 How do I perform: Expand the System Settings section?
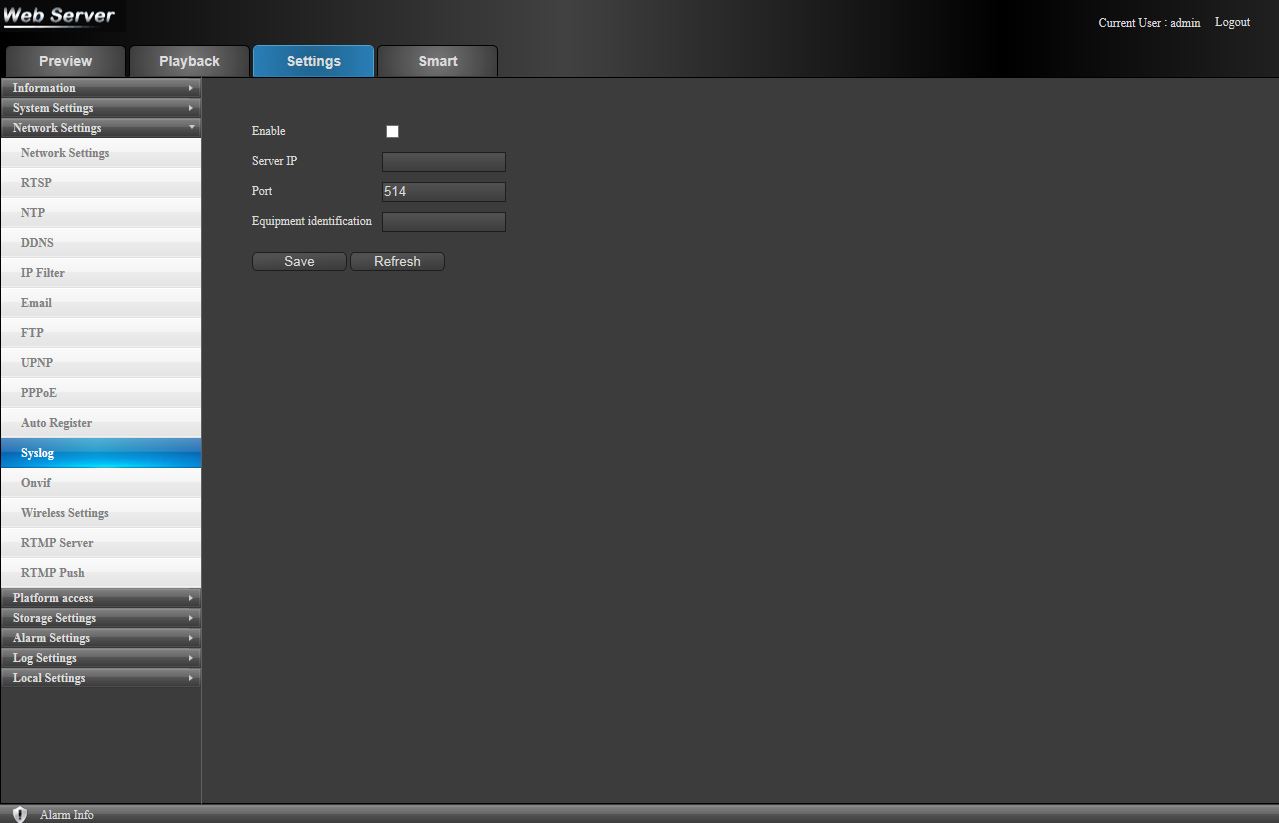[100, 108]
